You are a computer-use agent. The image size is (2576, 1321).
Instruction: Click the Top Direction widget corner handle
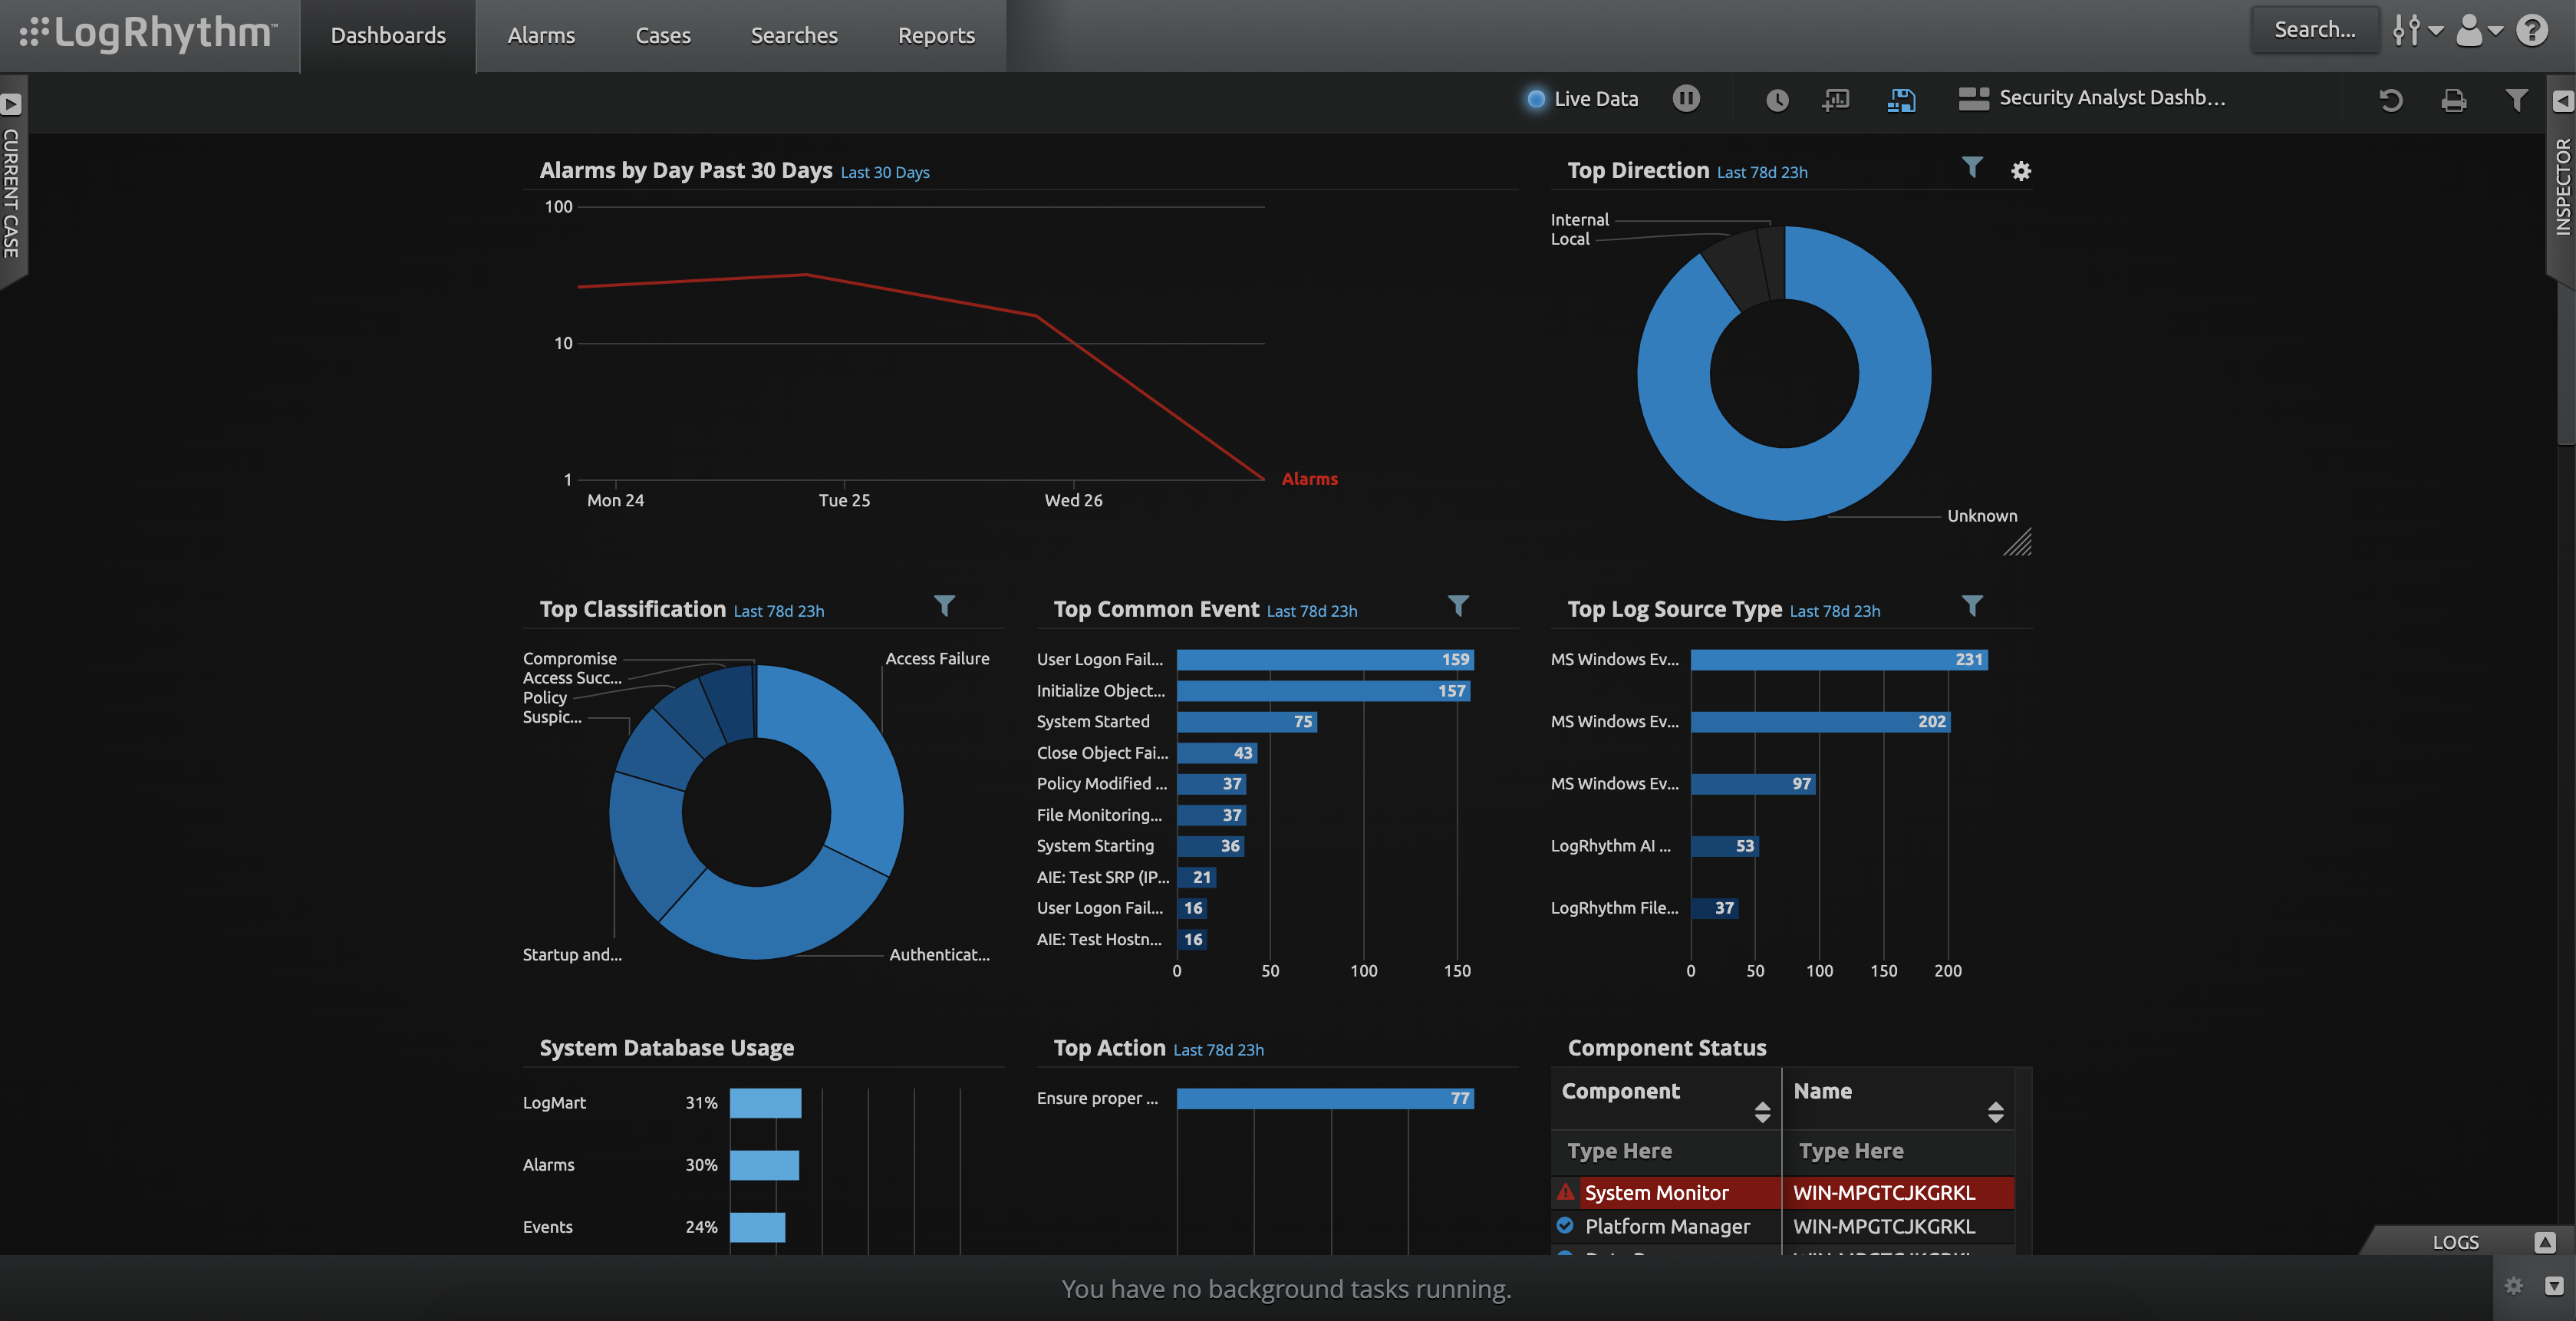point(2018,543)
